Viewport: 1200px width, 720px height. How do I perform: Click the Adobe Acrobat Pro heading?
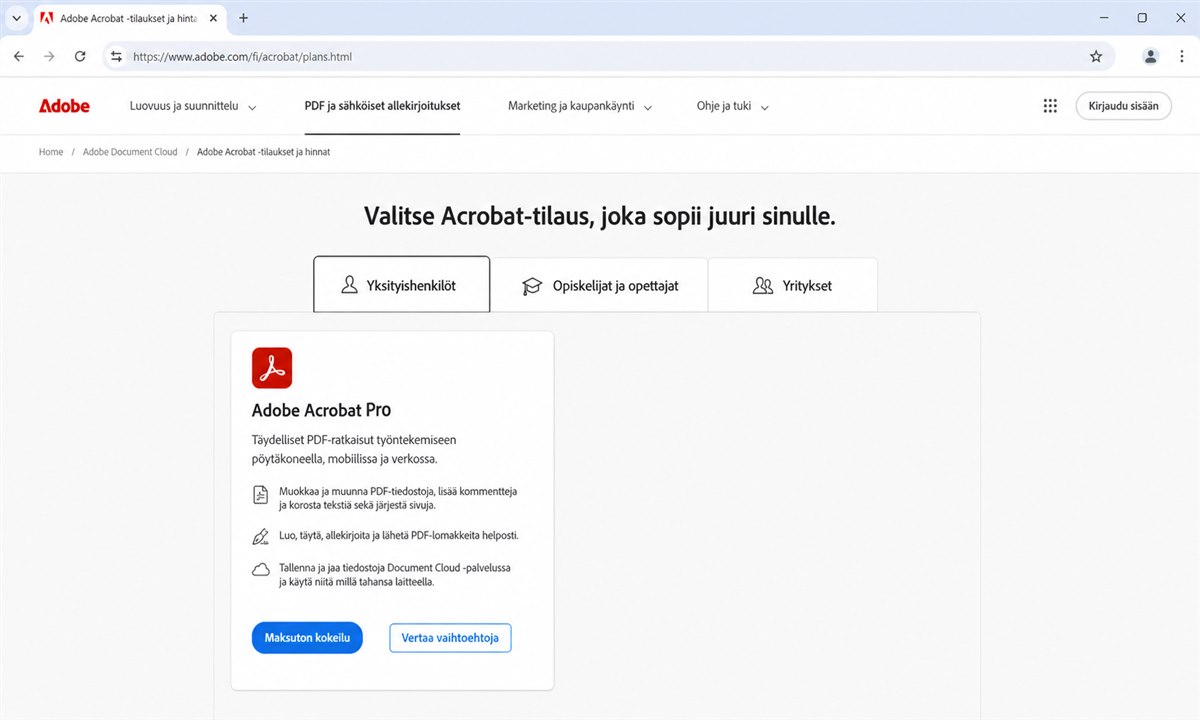[321, 410]
